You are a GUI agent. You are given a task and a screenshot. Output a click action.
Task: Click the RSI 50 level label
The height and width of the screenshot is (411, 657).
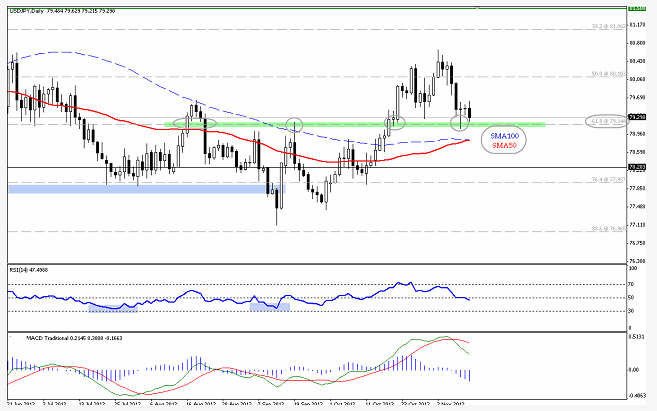point(631,297)
